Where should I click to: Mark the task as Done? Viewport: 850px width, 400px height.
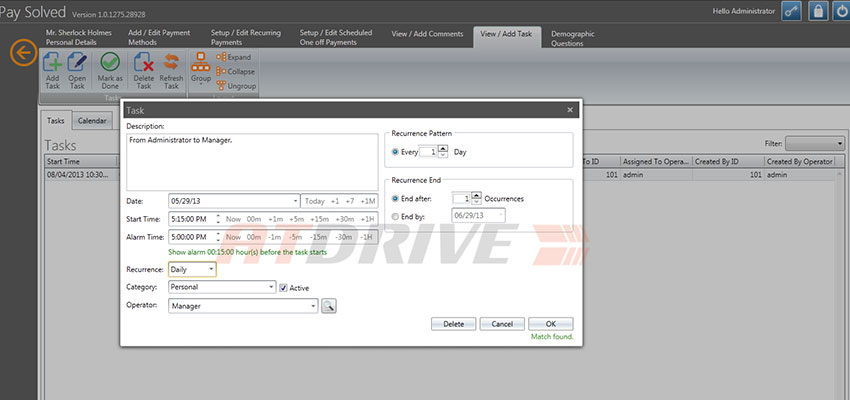tap(110, 70)
